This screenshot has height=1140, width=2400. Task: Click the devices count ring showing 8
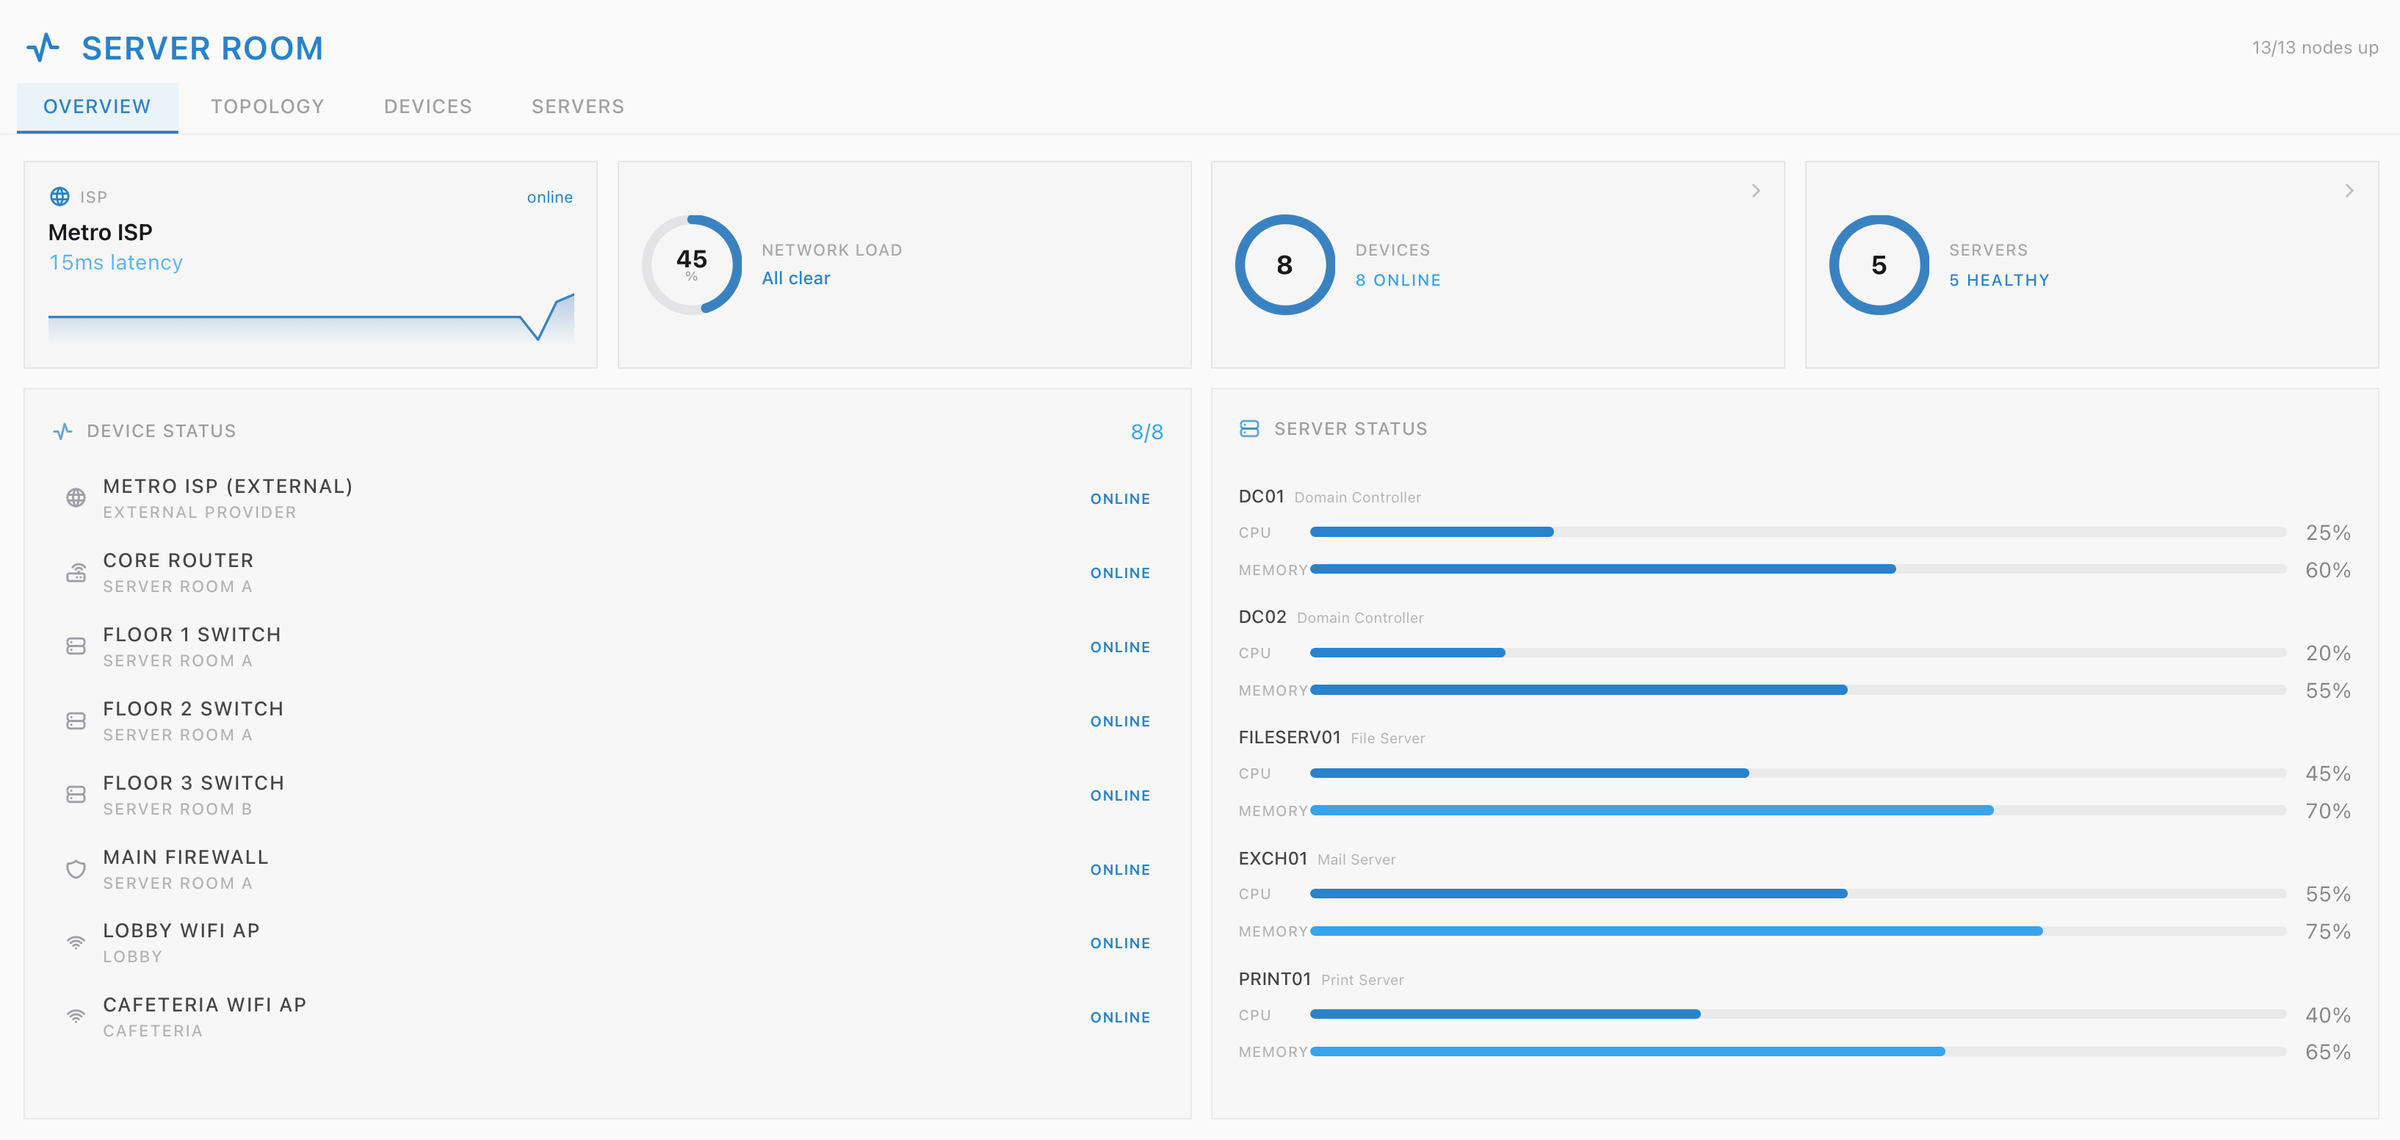[x=1285, y=265]
